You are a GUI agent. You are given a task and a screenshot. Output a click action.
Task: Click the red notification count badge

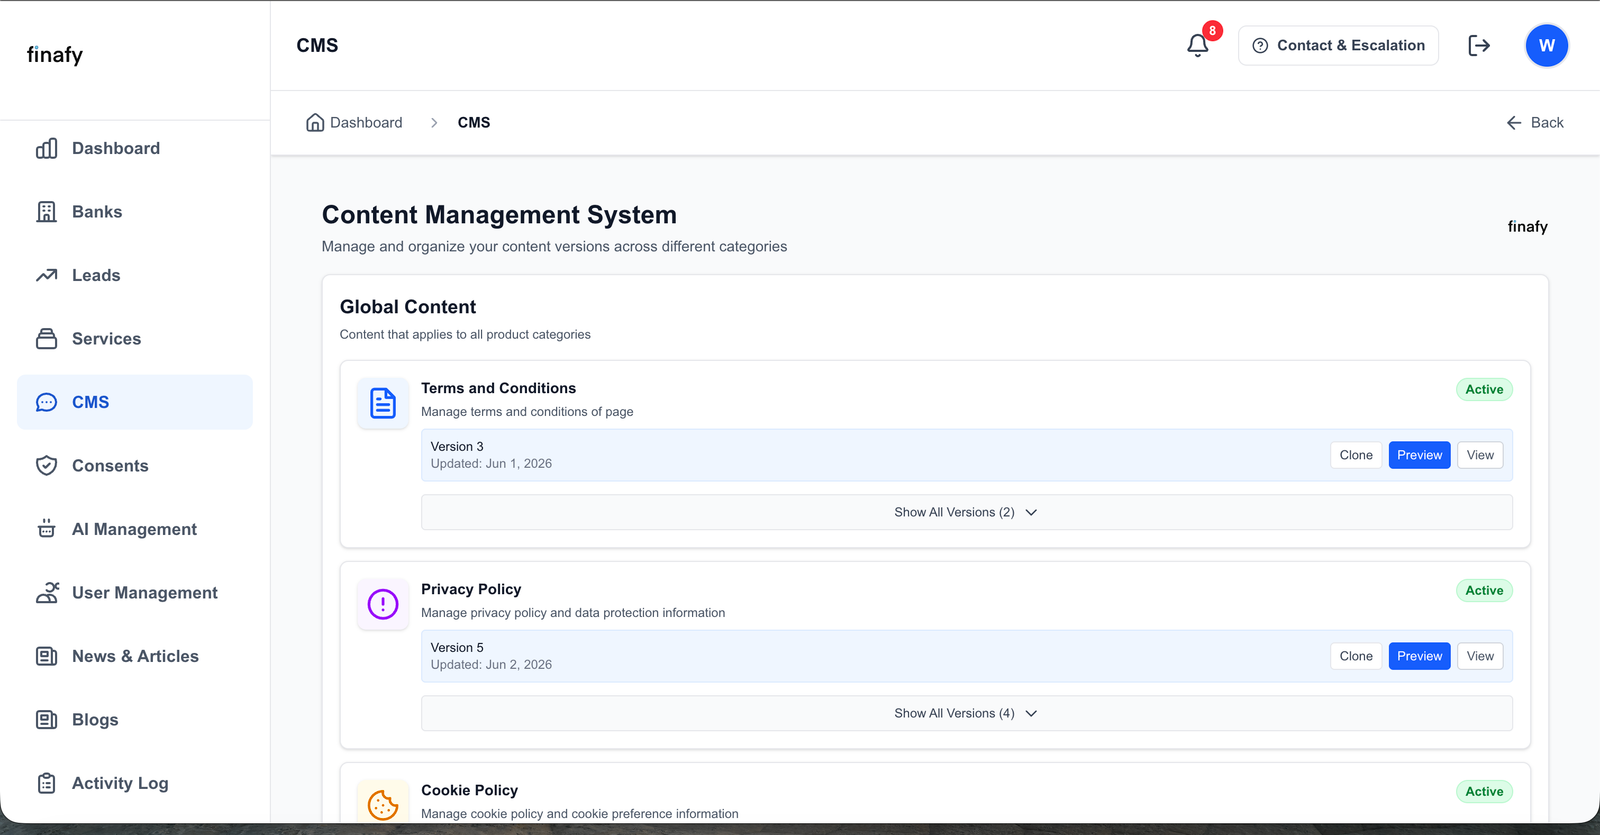tap(1212, 31)
